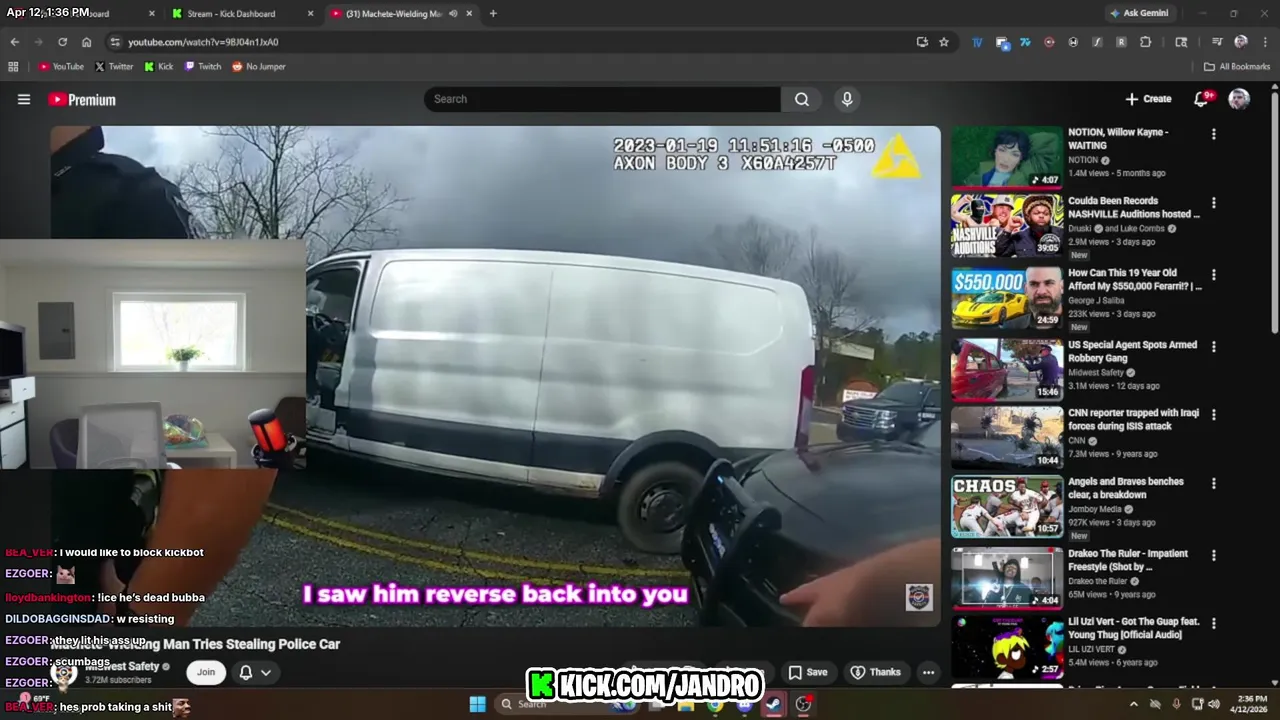Viewport: 1280px width, 720px height.
Task: Open the Twitter bookmark
Action: tap(114, 66)
